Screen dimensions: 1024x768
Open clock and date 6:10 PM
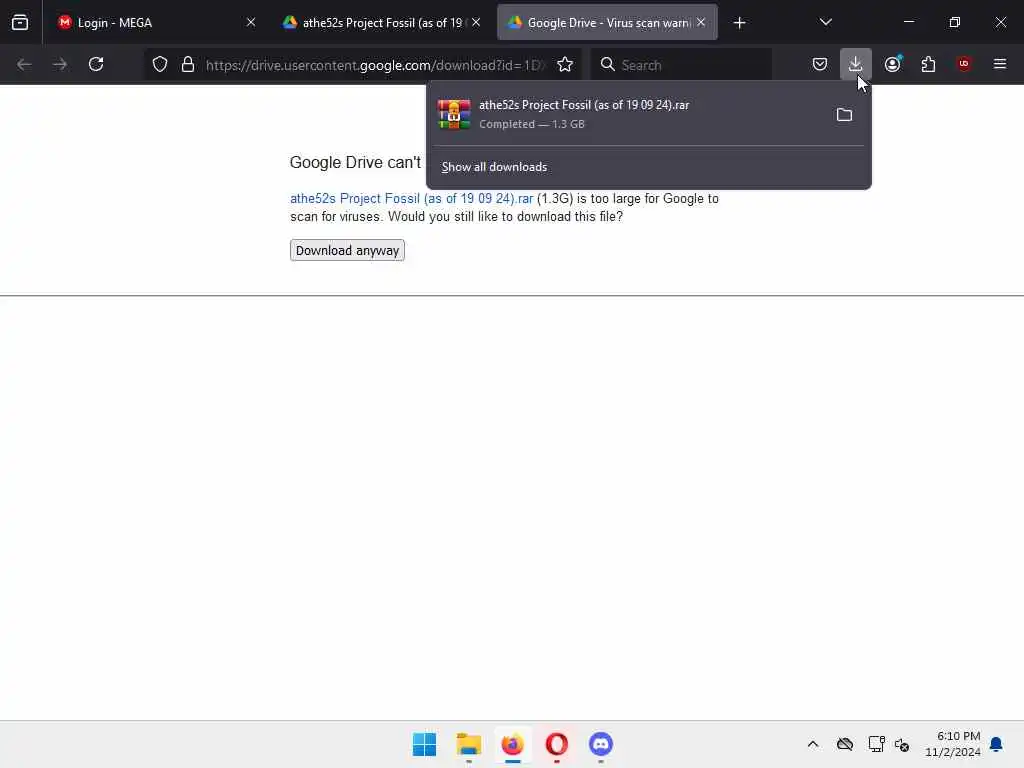click(953, 744)
